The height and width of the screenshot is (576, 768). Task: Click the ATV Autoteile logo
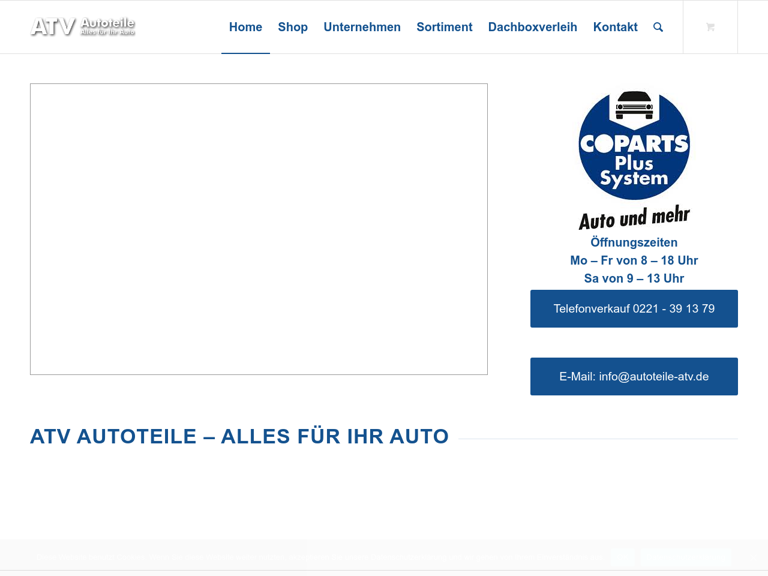point(83,27)
